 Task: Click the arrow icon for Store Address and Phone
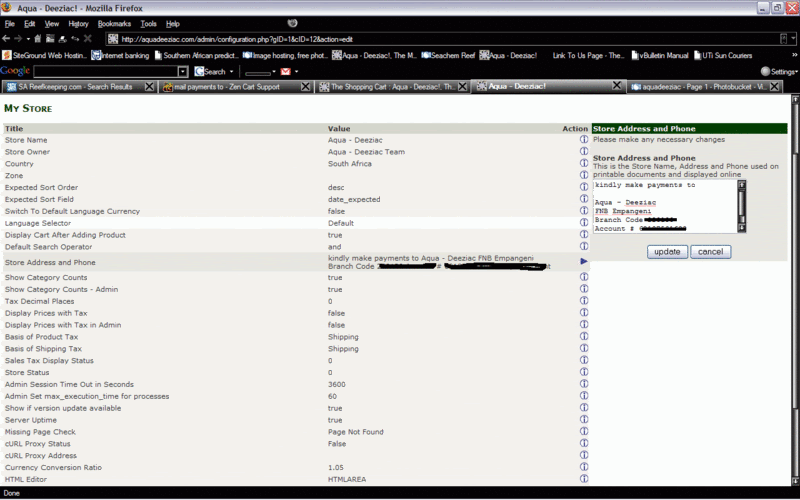[584, 261]
